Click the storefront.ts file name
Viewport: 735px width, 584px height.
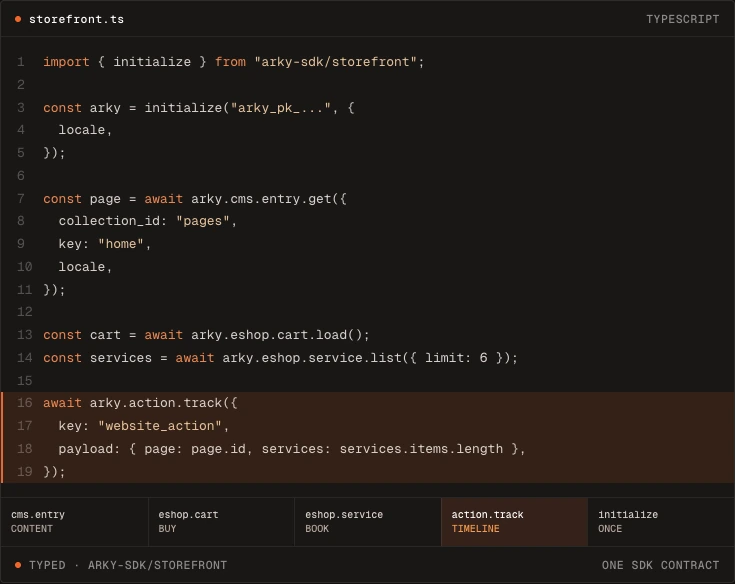point(76,19)
